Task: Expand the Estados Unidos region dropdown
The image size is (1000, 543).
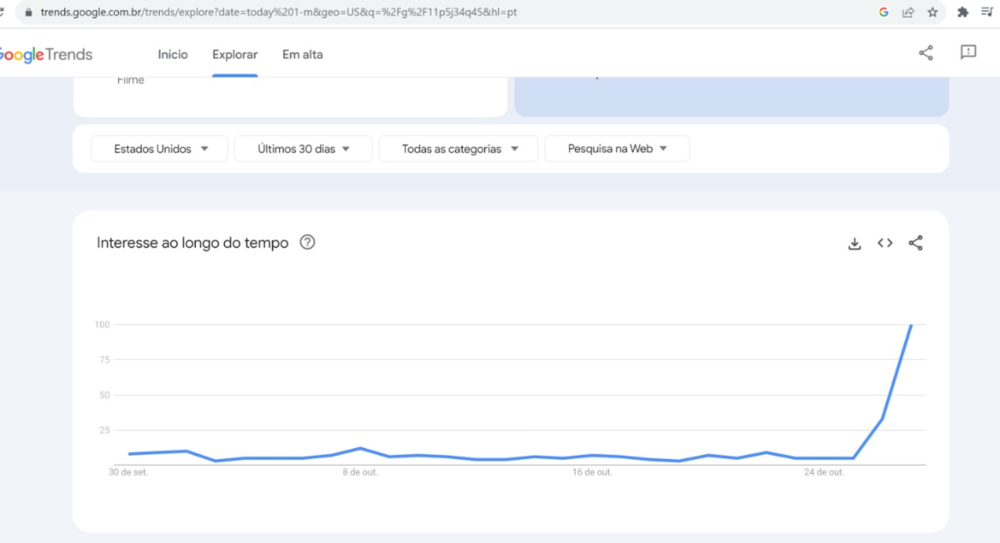Action: (x=160, y=149)
